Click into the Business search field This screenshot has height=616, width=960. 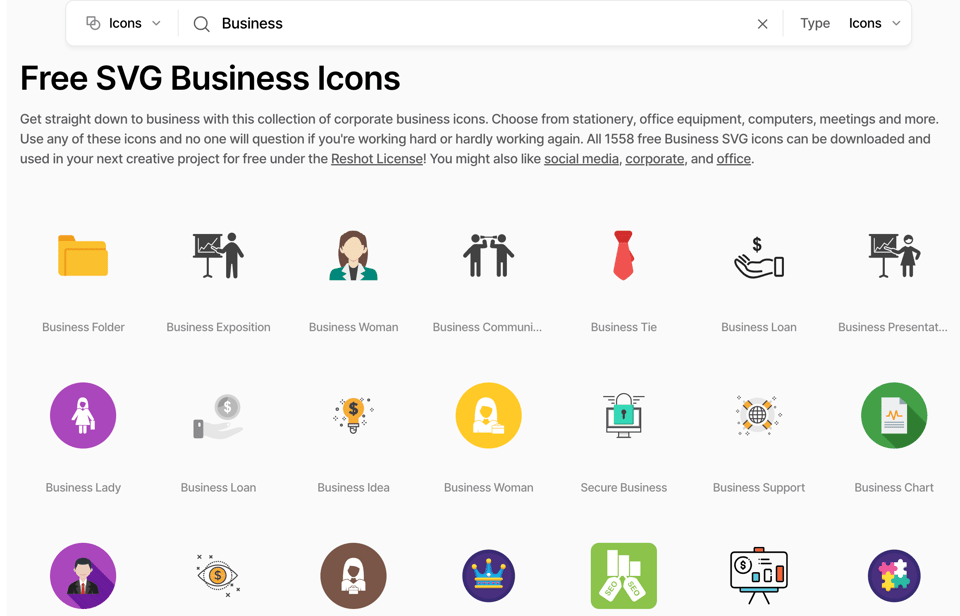tap(480, 23)
